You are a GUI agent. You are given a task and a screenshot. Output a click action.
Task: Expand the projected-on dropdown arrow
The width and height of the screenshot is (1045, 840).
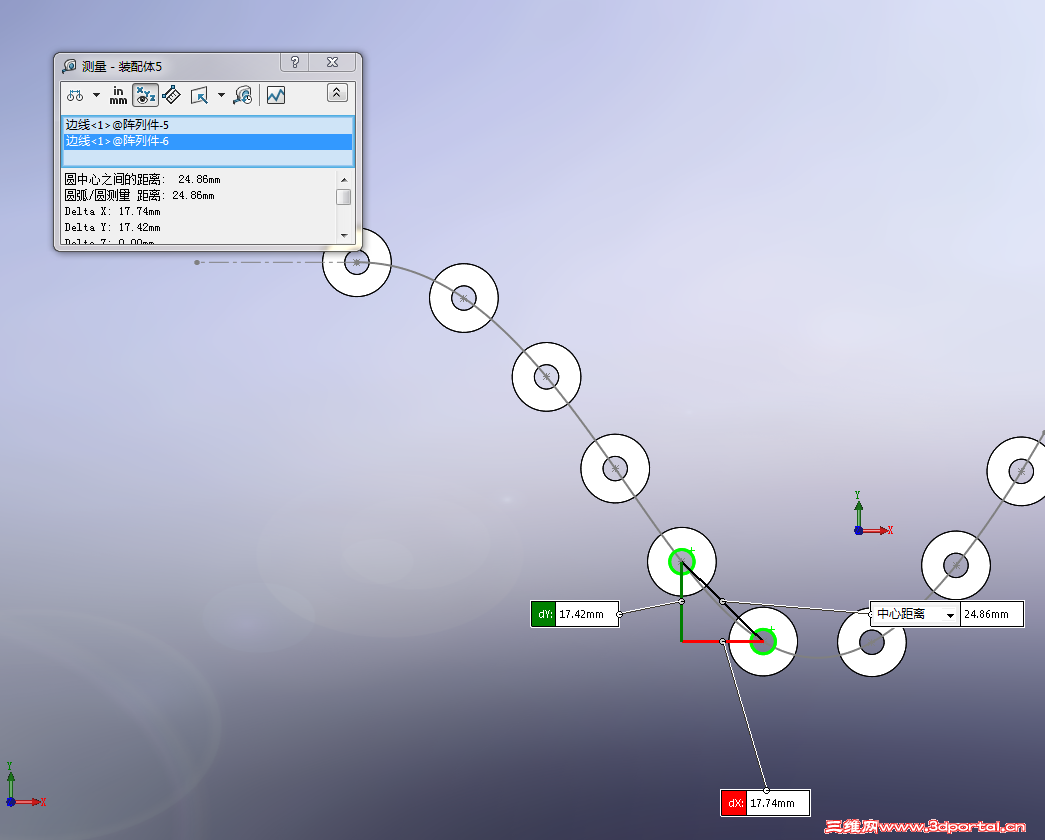[221, 95]
